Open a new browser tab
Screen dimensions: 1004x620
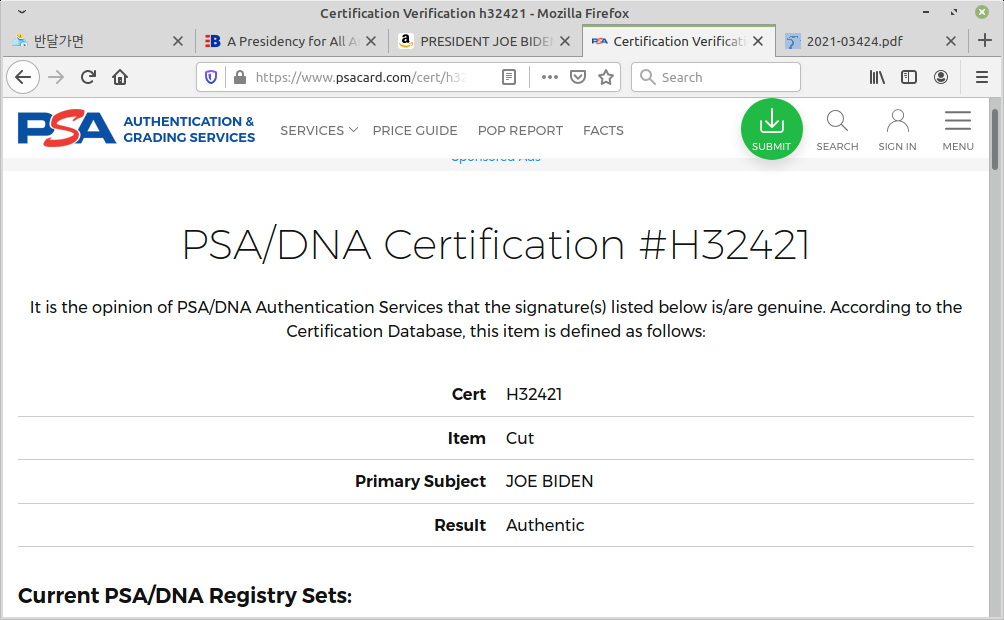(985, 40)
